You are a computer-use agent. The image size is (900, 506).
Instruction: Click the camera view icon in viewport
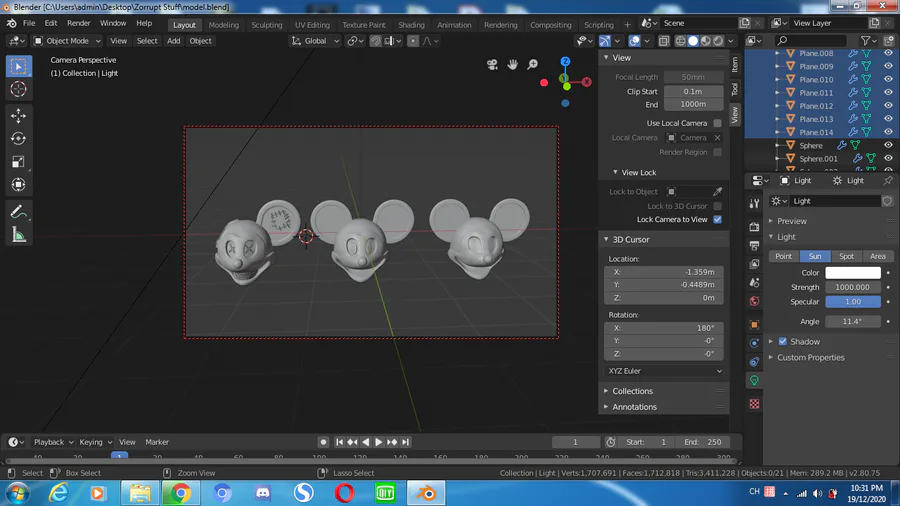pyautogui.click(x=492, y=65)
